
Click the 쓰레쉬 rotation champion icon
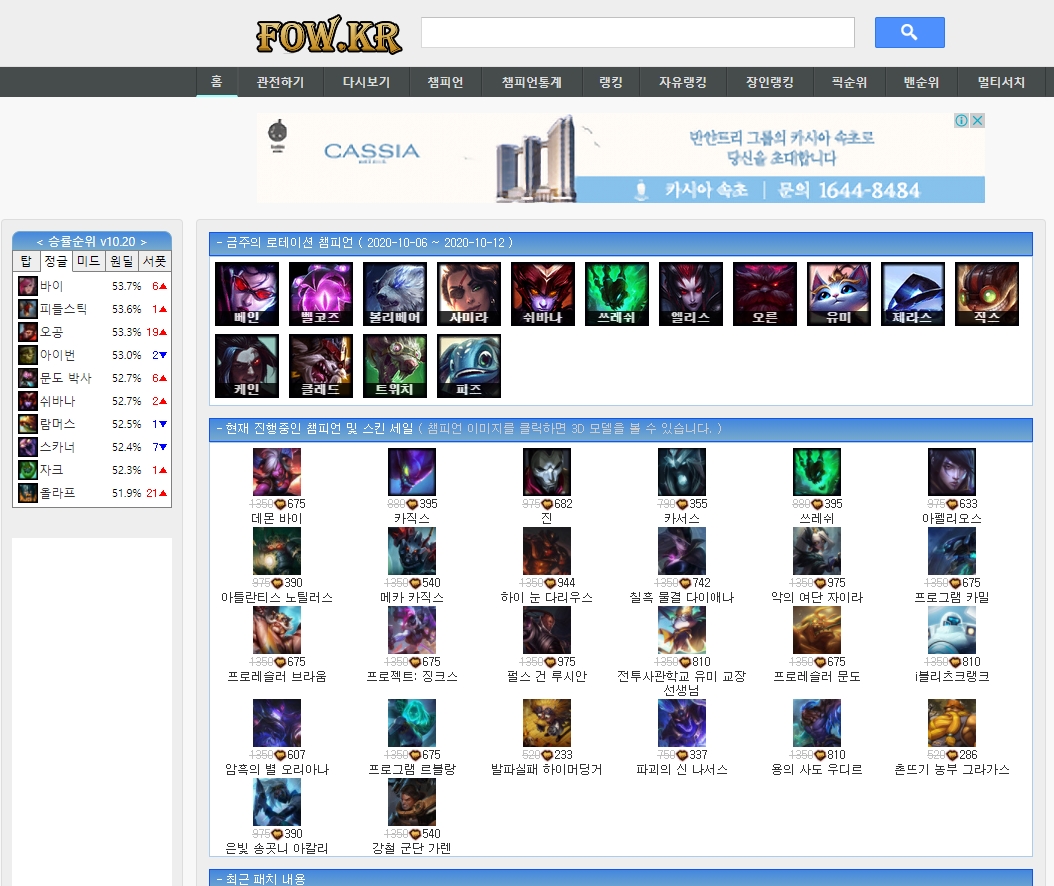pos(616,294)
